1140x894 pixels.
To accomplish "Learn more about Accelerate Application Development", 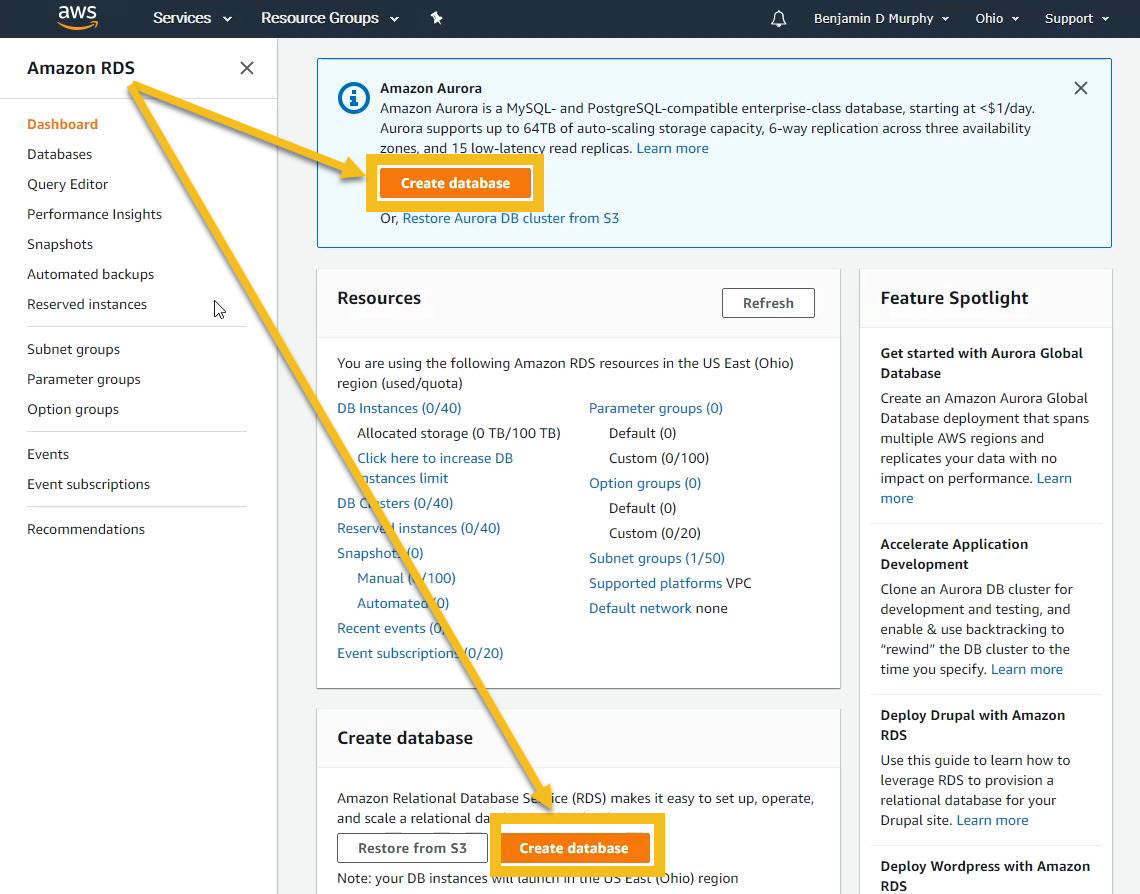I will pos(1027,669).
